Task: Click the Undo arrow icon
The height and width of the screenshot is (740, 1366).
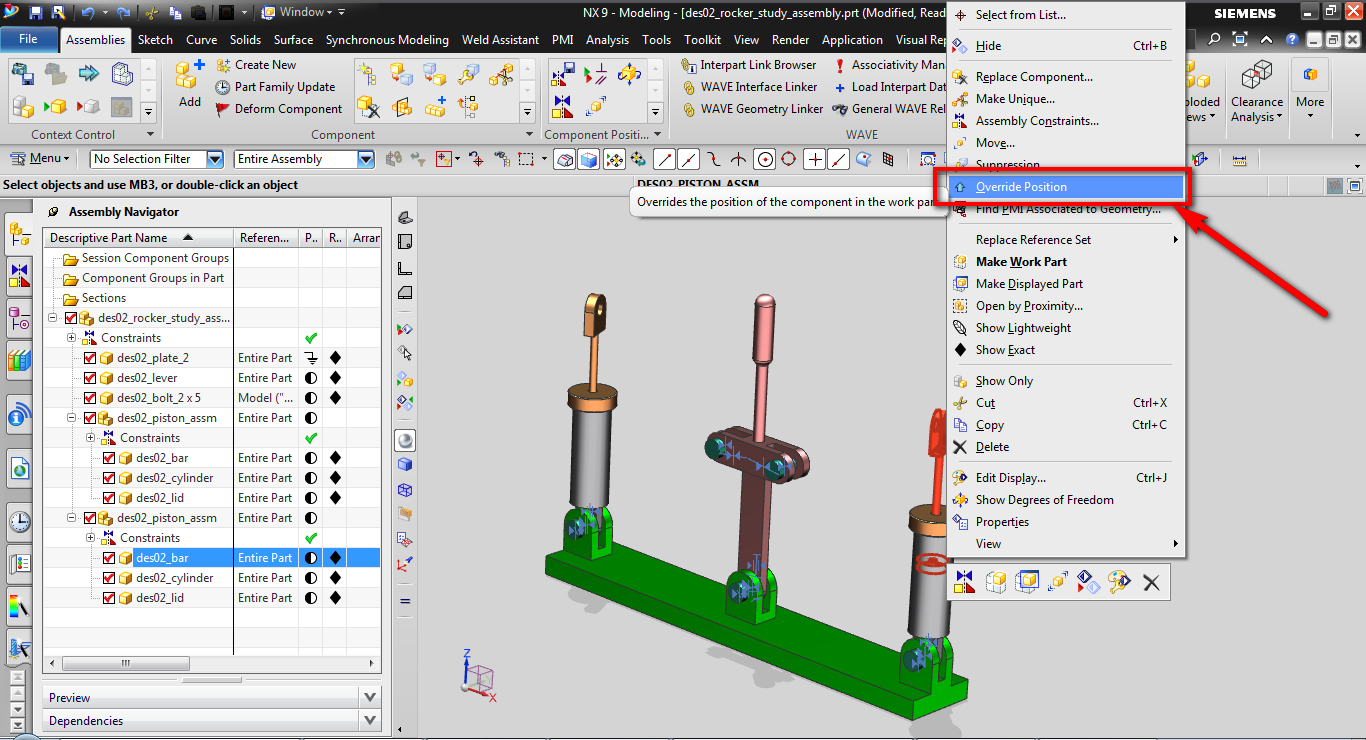Action: (x=87, y=13)
